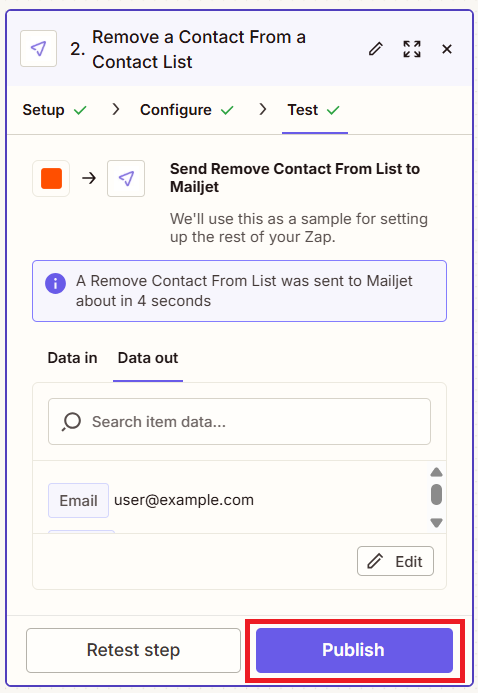
Task: Open the Setup tab
Action: (x=54, y=110)
